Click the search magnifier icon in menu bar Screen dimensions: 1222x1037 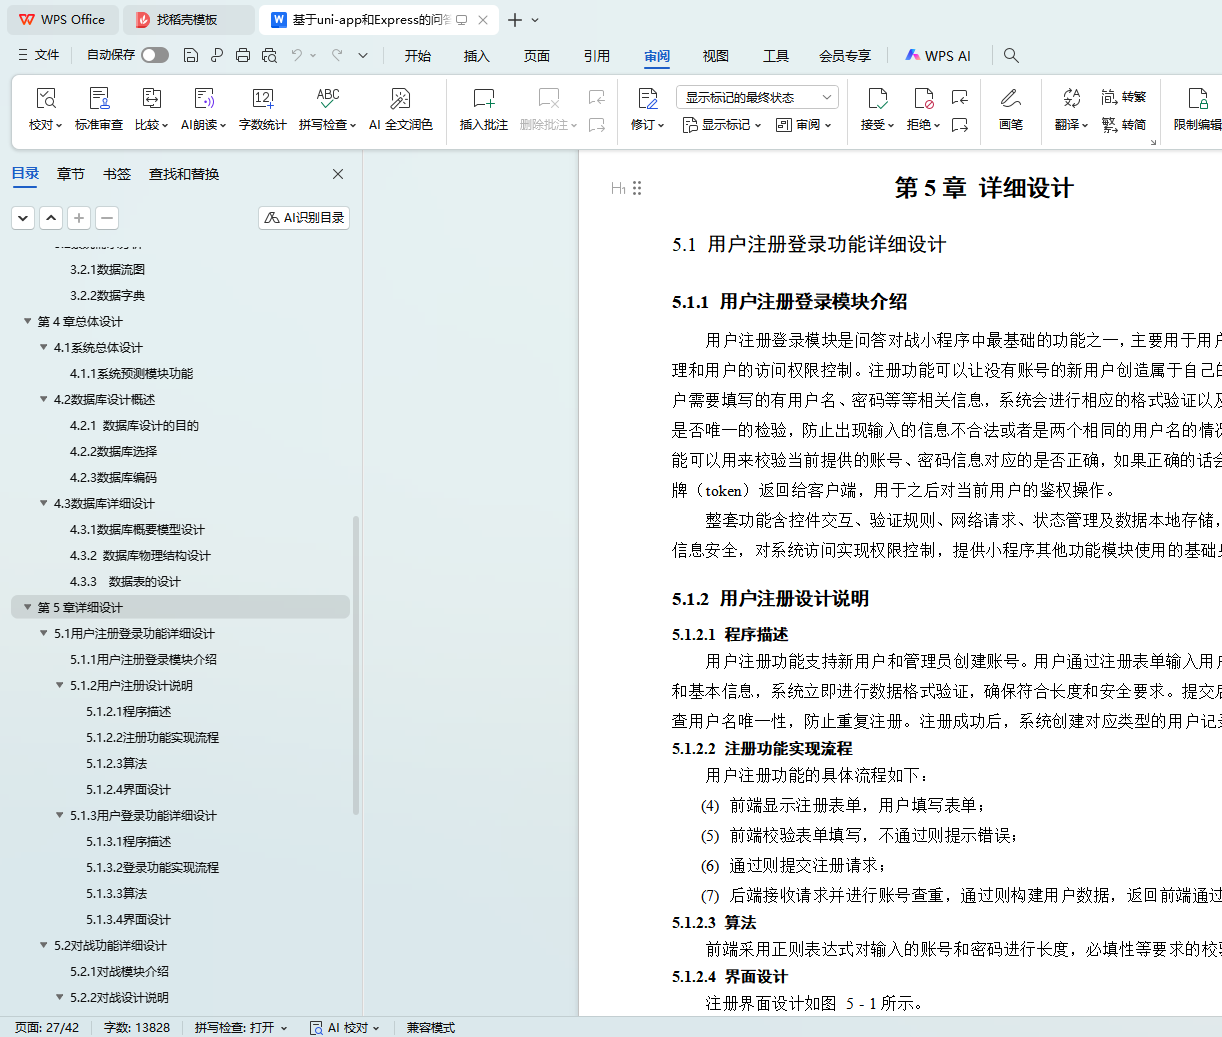[1011, 55]
